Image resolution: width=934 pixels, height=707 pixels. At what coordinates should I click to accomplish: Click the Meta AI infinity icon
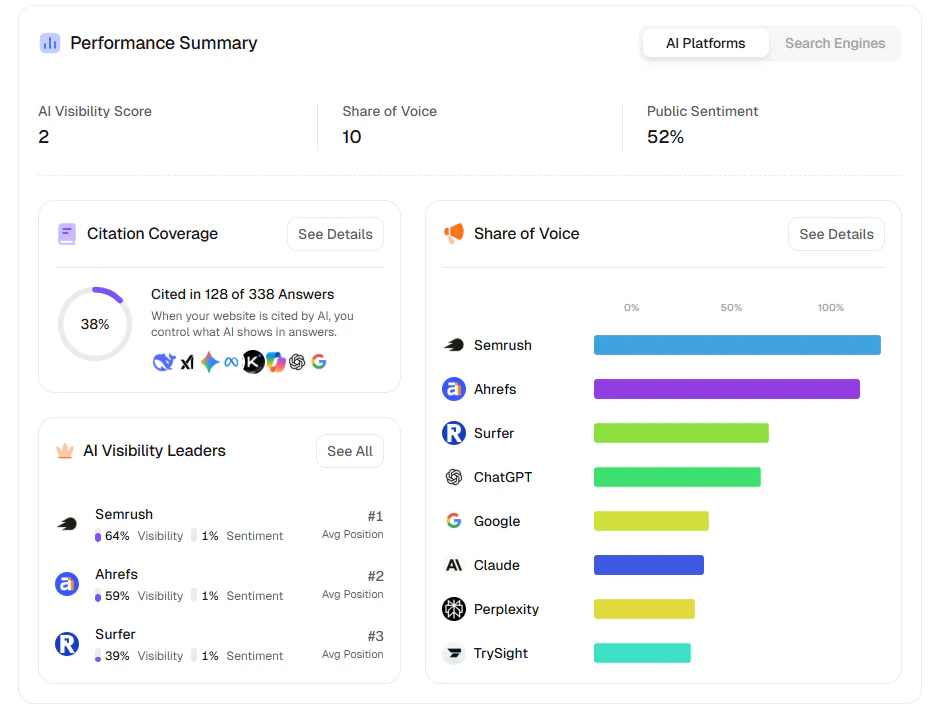click(x=232, y=361)
